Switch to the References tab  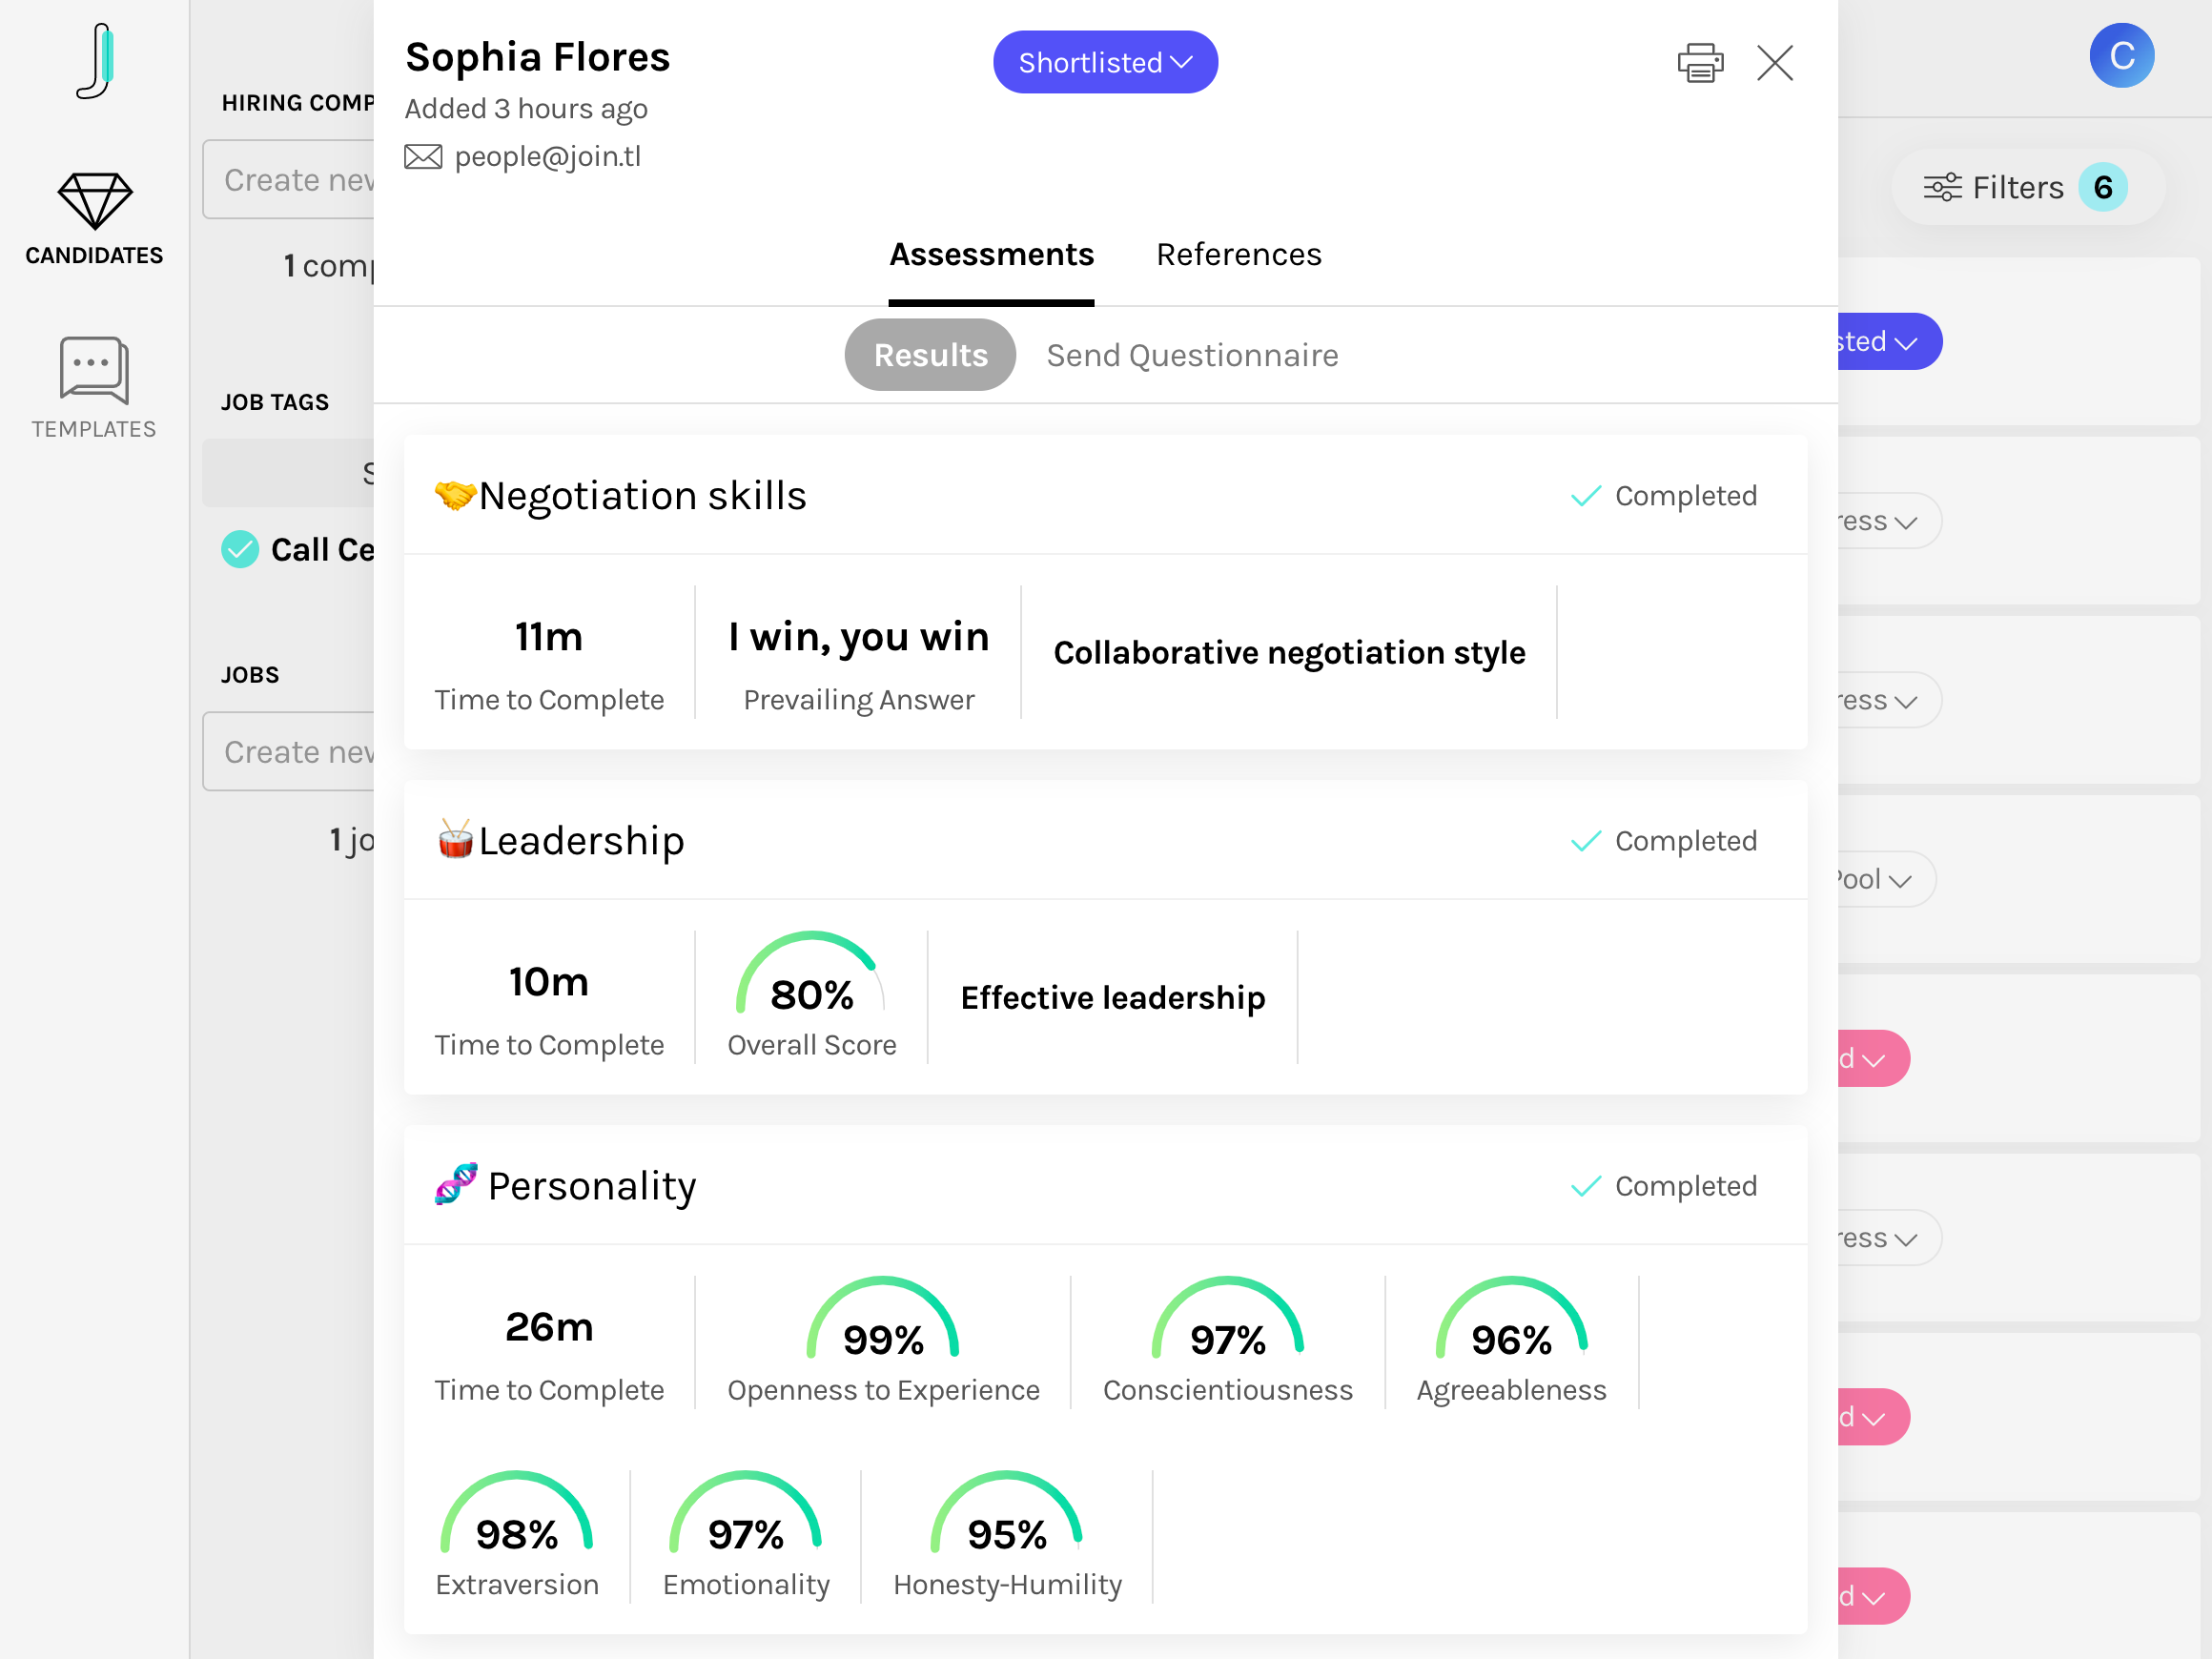tap(1239, 255)
